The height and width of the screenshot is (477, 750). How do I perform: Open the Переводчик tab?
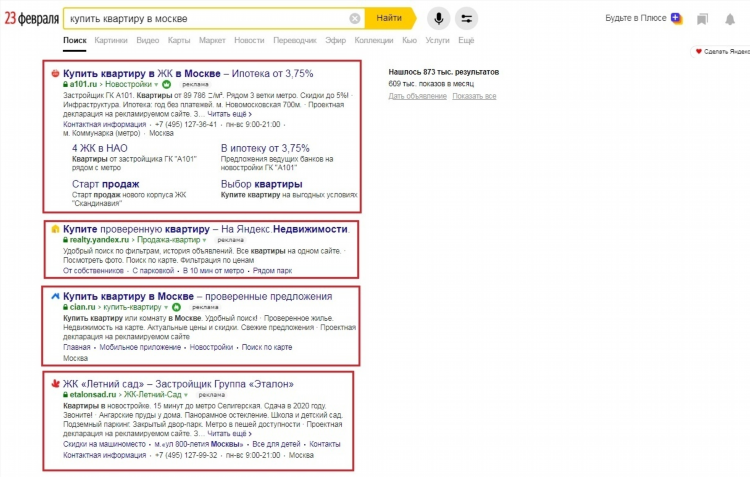295,40
